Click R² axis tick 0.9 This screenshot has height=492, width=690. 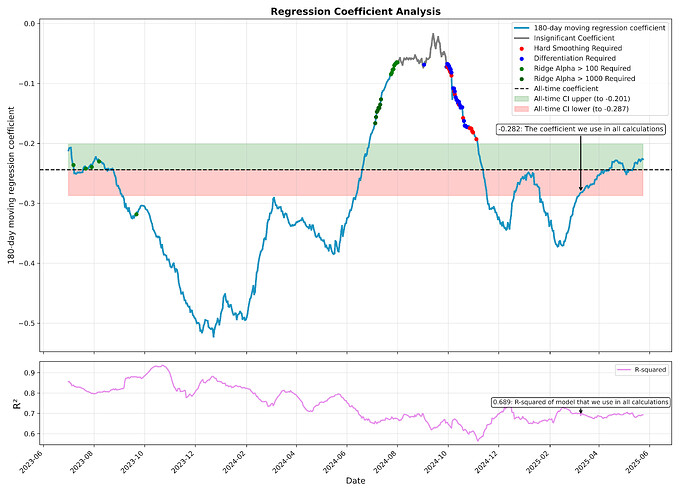click(x=29, y=373)
